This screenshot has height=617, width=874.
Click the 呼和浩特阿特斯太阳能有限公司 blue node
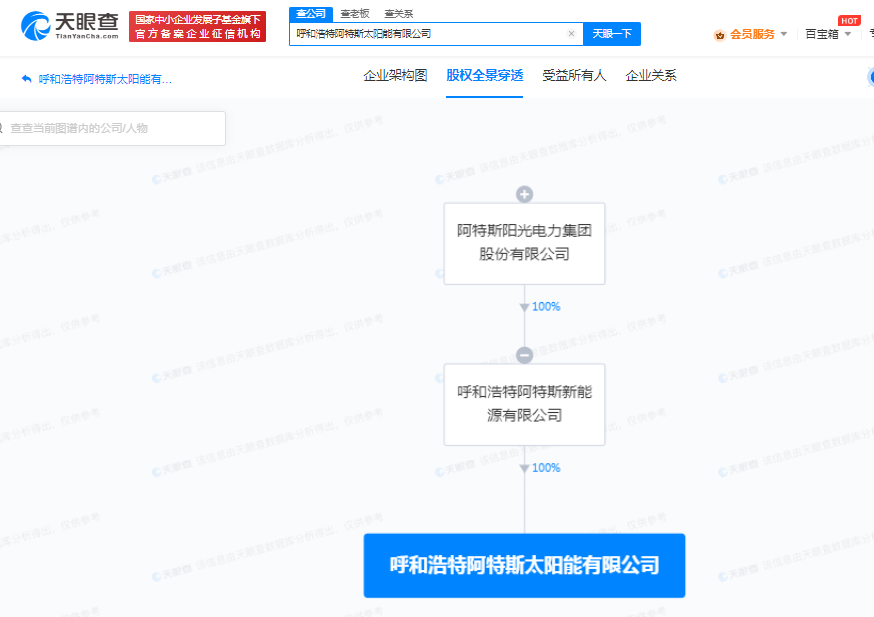(524, 565)
